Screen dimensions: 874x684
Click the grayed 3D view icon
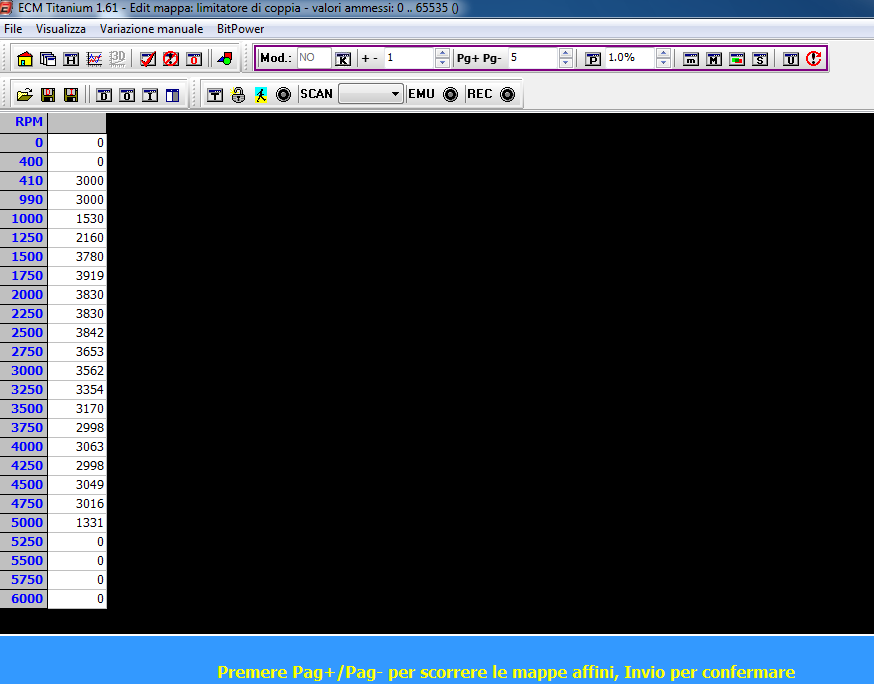coord(117,59)
